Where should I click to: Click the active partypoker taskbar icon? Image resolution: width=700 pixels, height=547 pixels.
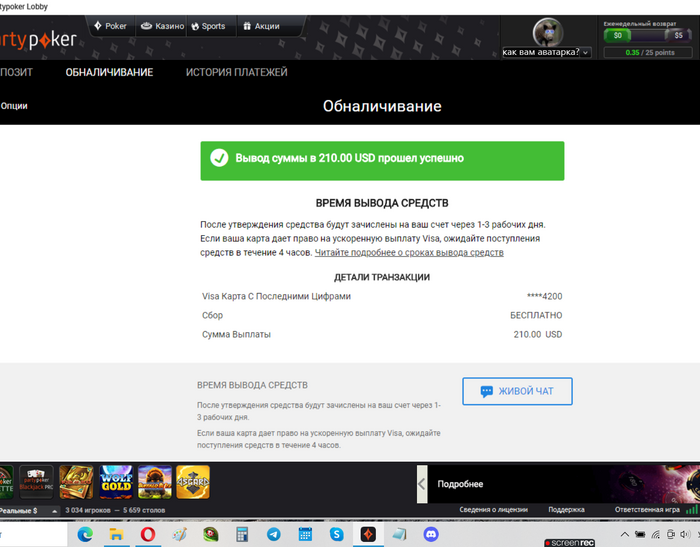pyautogui.click(x=368, y=534)
